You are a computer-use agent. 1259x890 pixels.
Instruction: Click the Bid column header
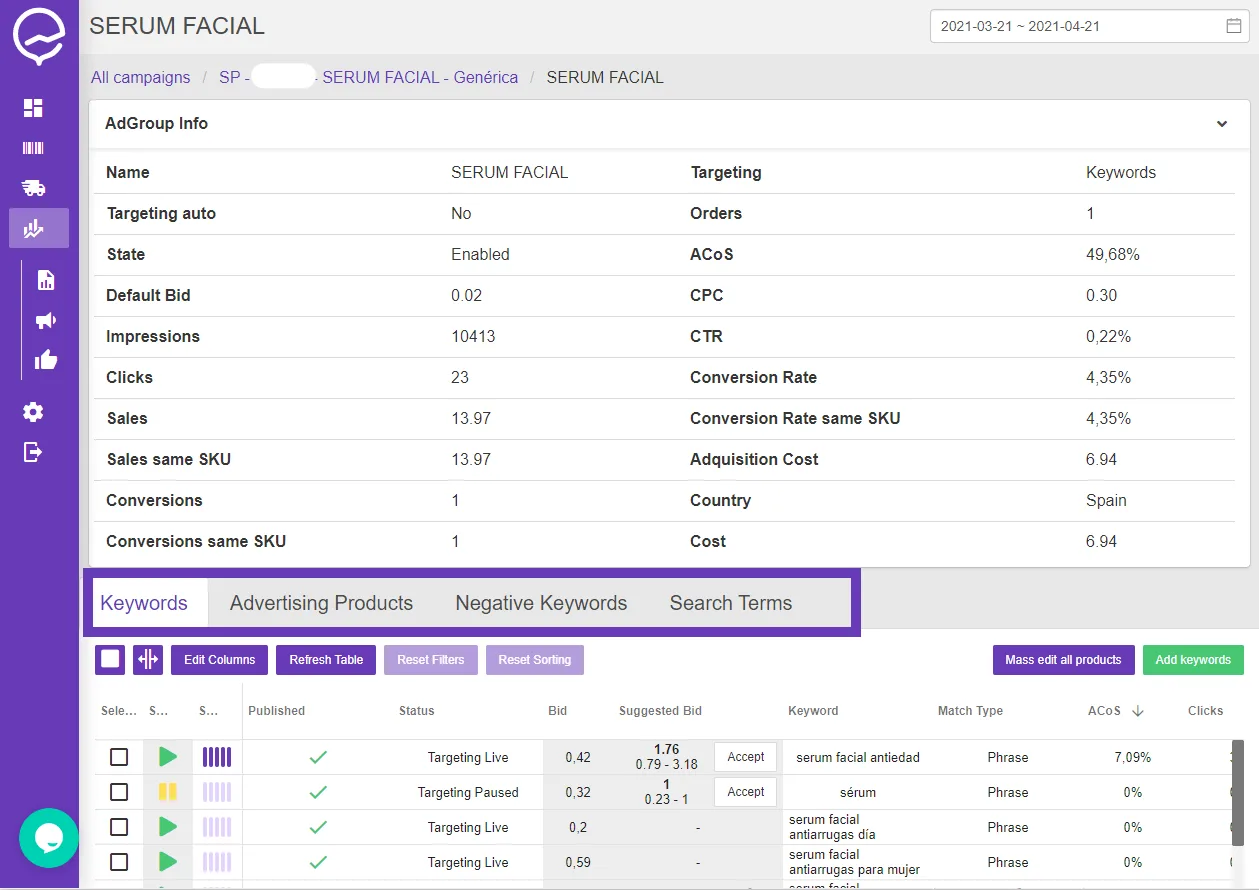point(558,711)
